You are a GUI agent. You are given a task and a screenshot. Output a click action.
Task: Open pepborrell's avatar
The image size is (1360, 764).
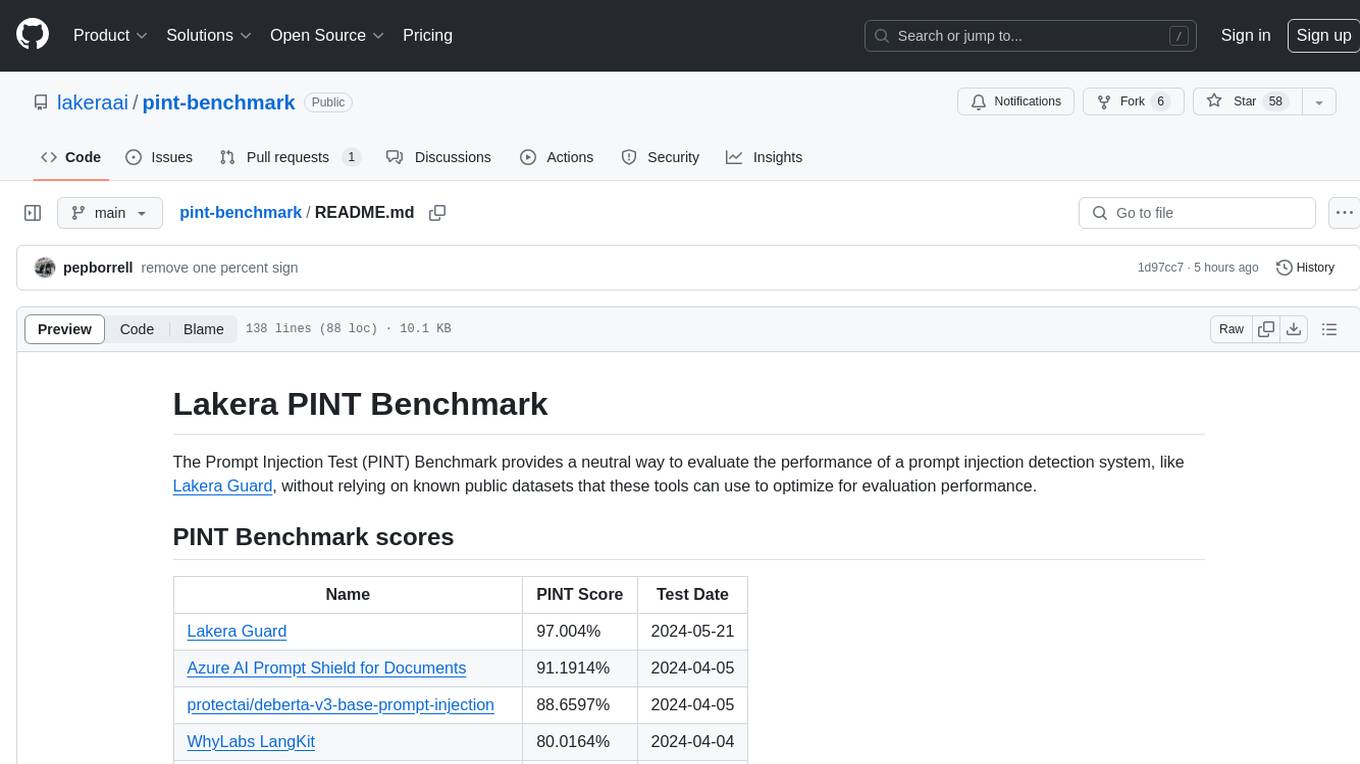pos(45,267)
